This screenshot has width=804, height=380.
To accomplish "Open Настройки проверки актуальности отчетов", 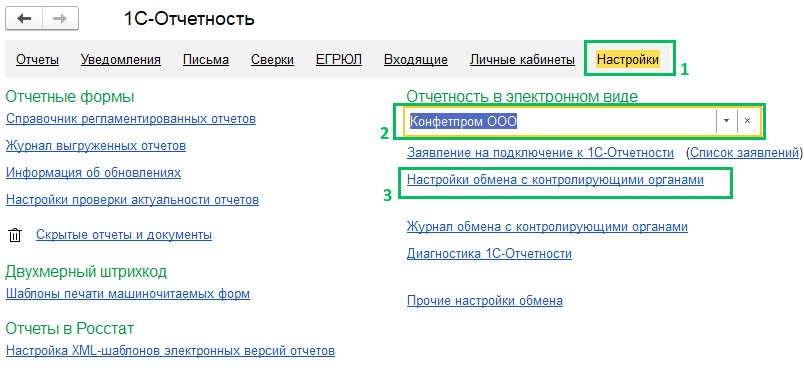I will click(x=132, y=199).
